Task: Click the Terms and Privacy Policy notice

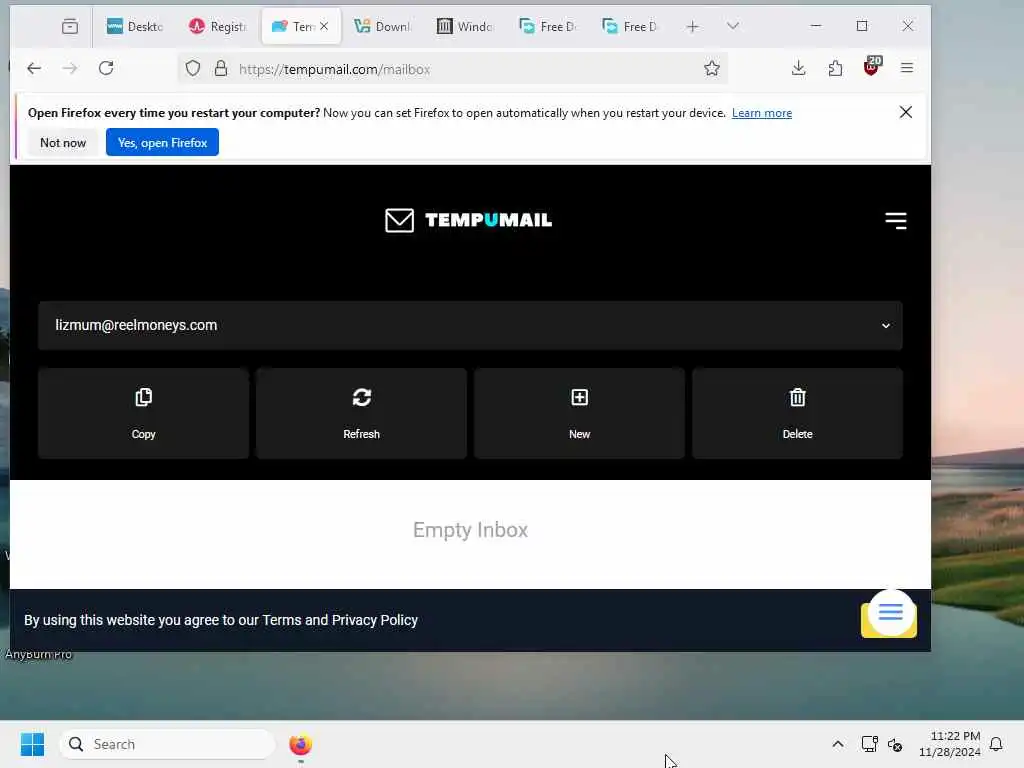Action: [221, 620]
